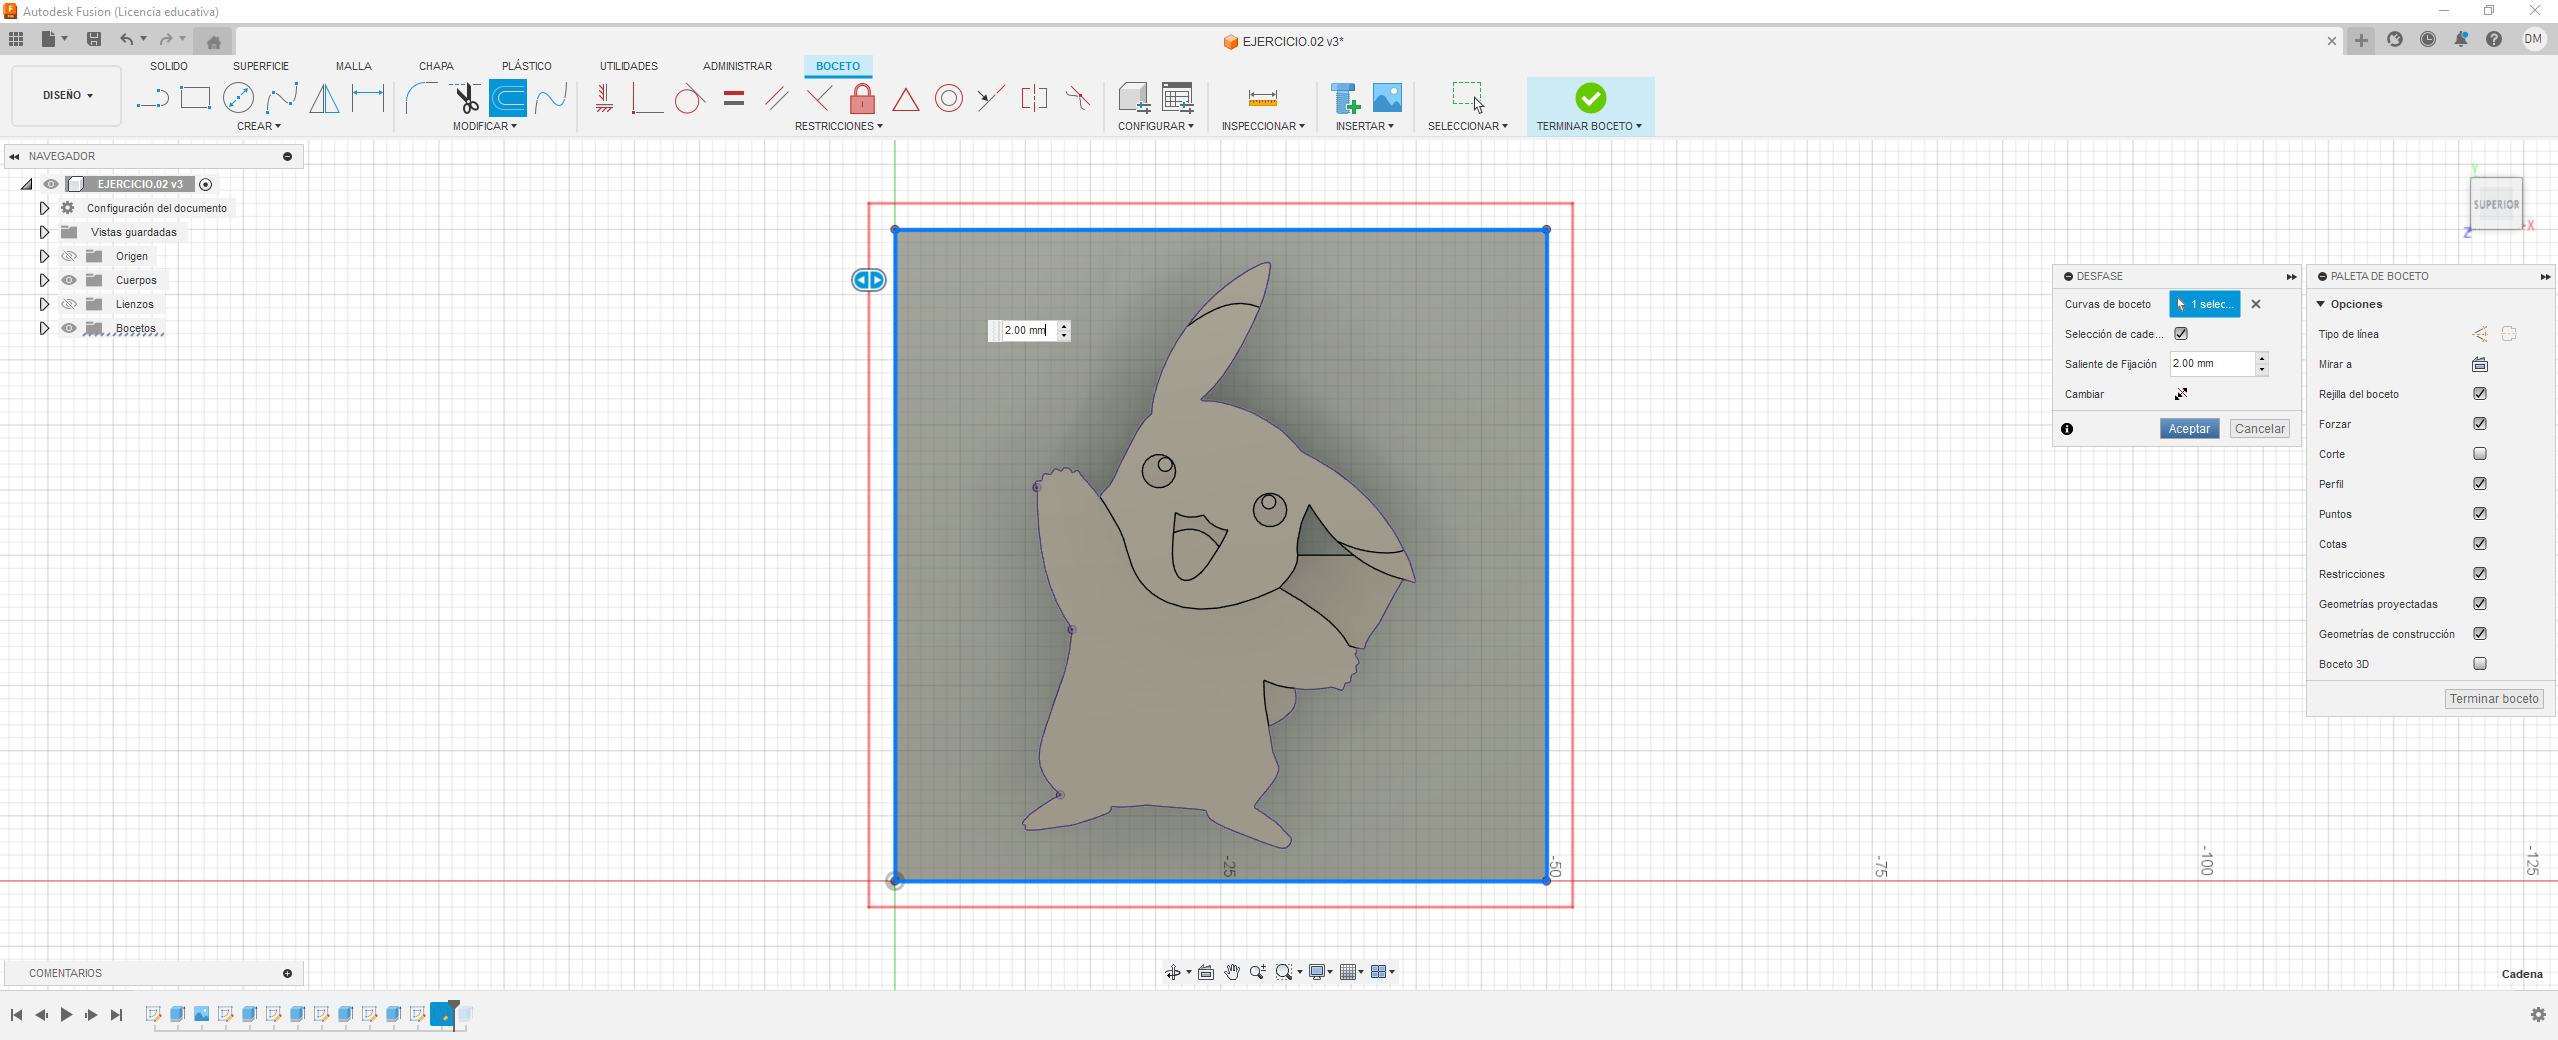Open the DISEÑO workspace dropdown
Viewport: 2558px width, 1040px height.
[x=67, y=95]
